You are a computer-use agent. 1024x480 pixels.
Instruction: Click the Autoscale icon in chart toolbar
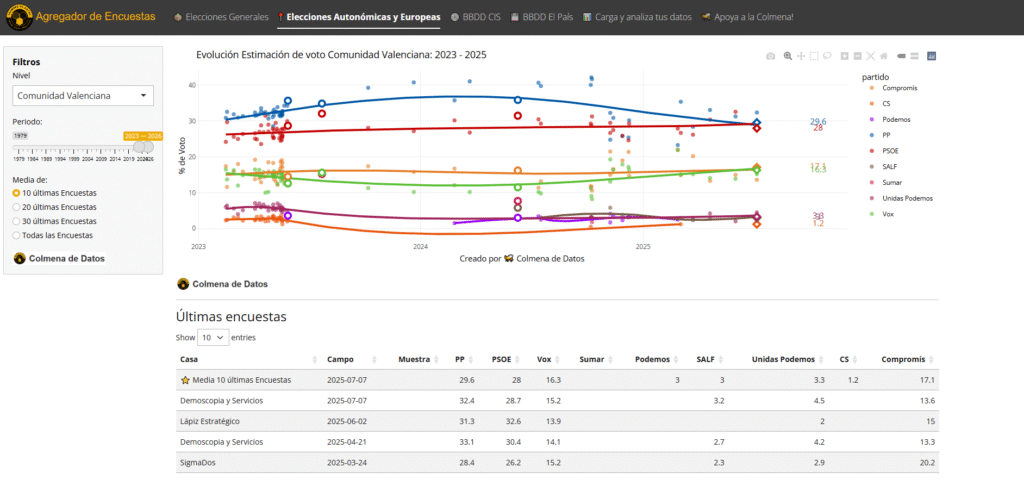(x=871, y=56)
